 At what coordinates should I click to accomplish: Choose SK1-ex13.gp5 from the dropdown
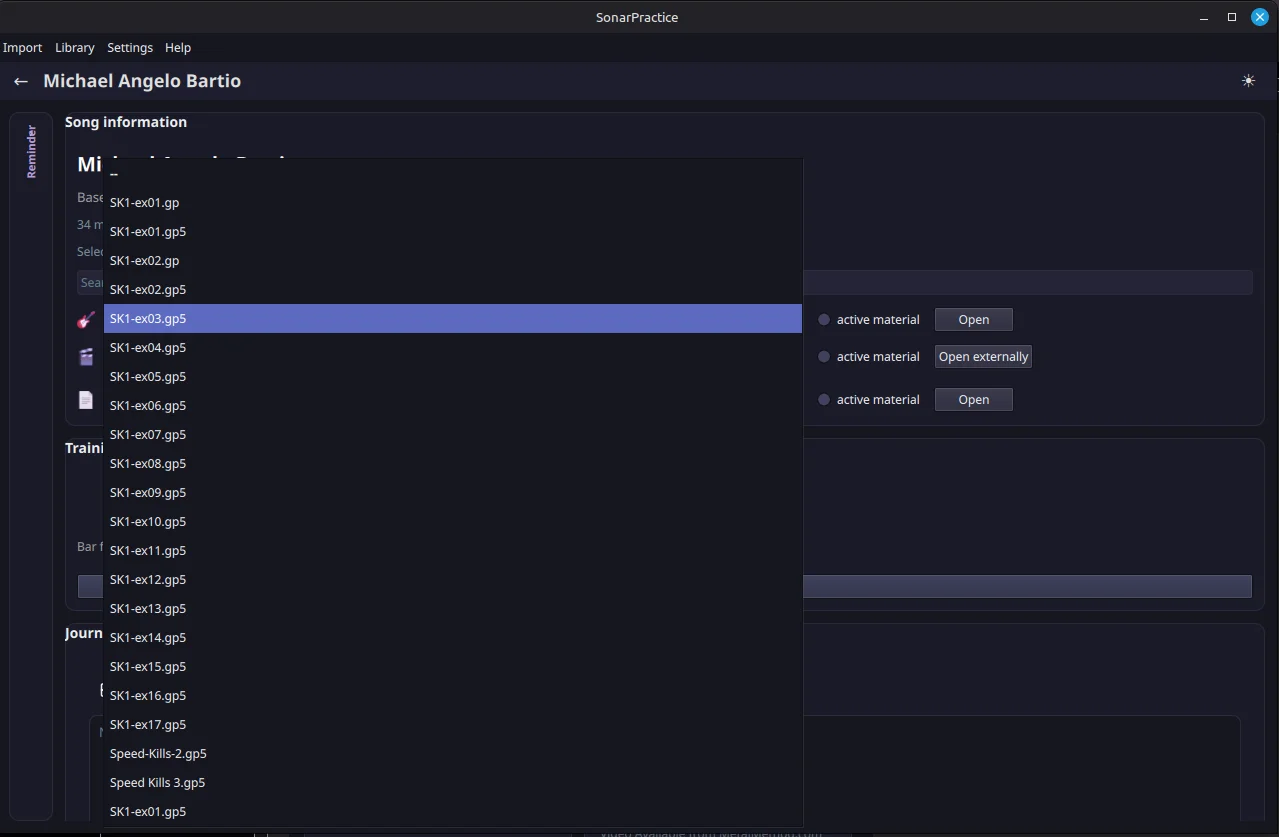(453, 609)
